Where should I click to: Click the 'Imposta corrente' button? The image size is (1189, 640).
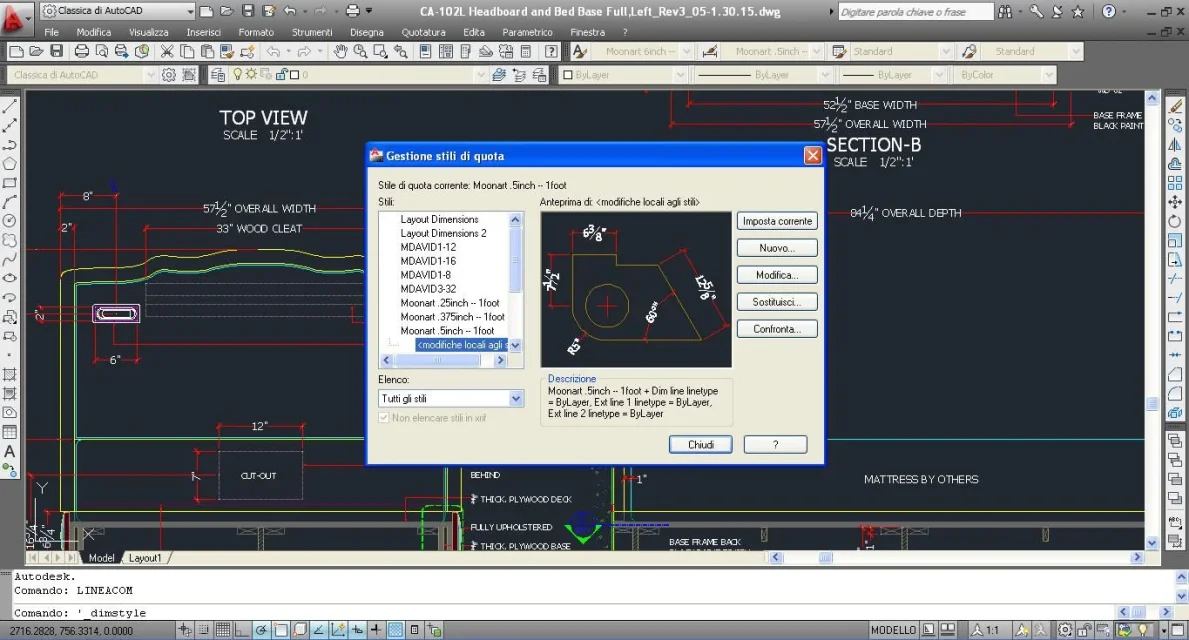coord(777,221)
